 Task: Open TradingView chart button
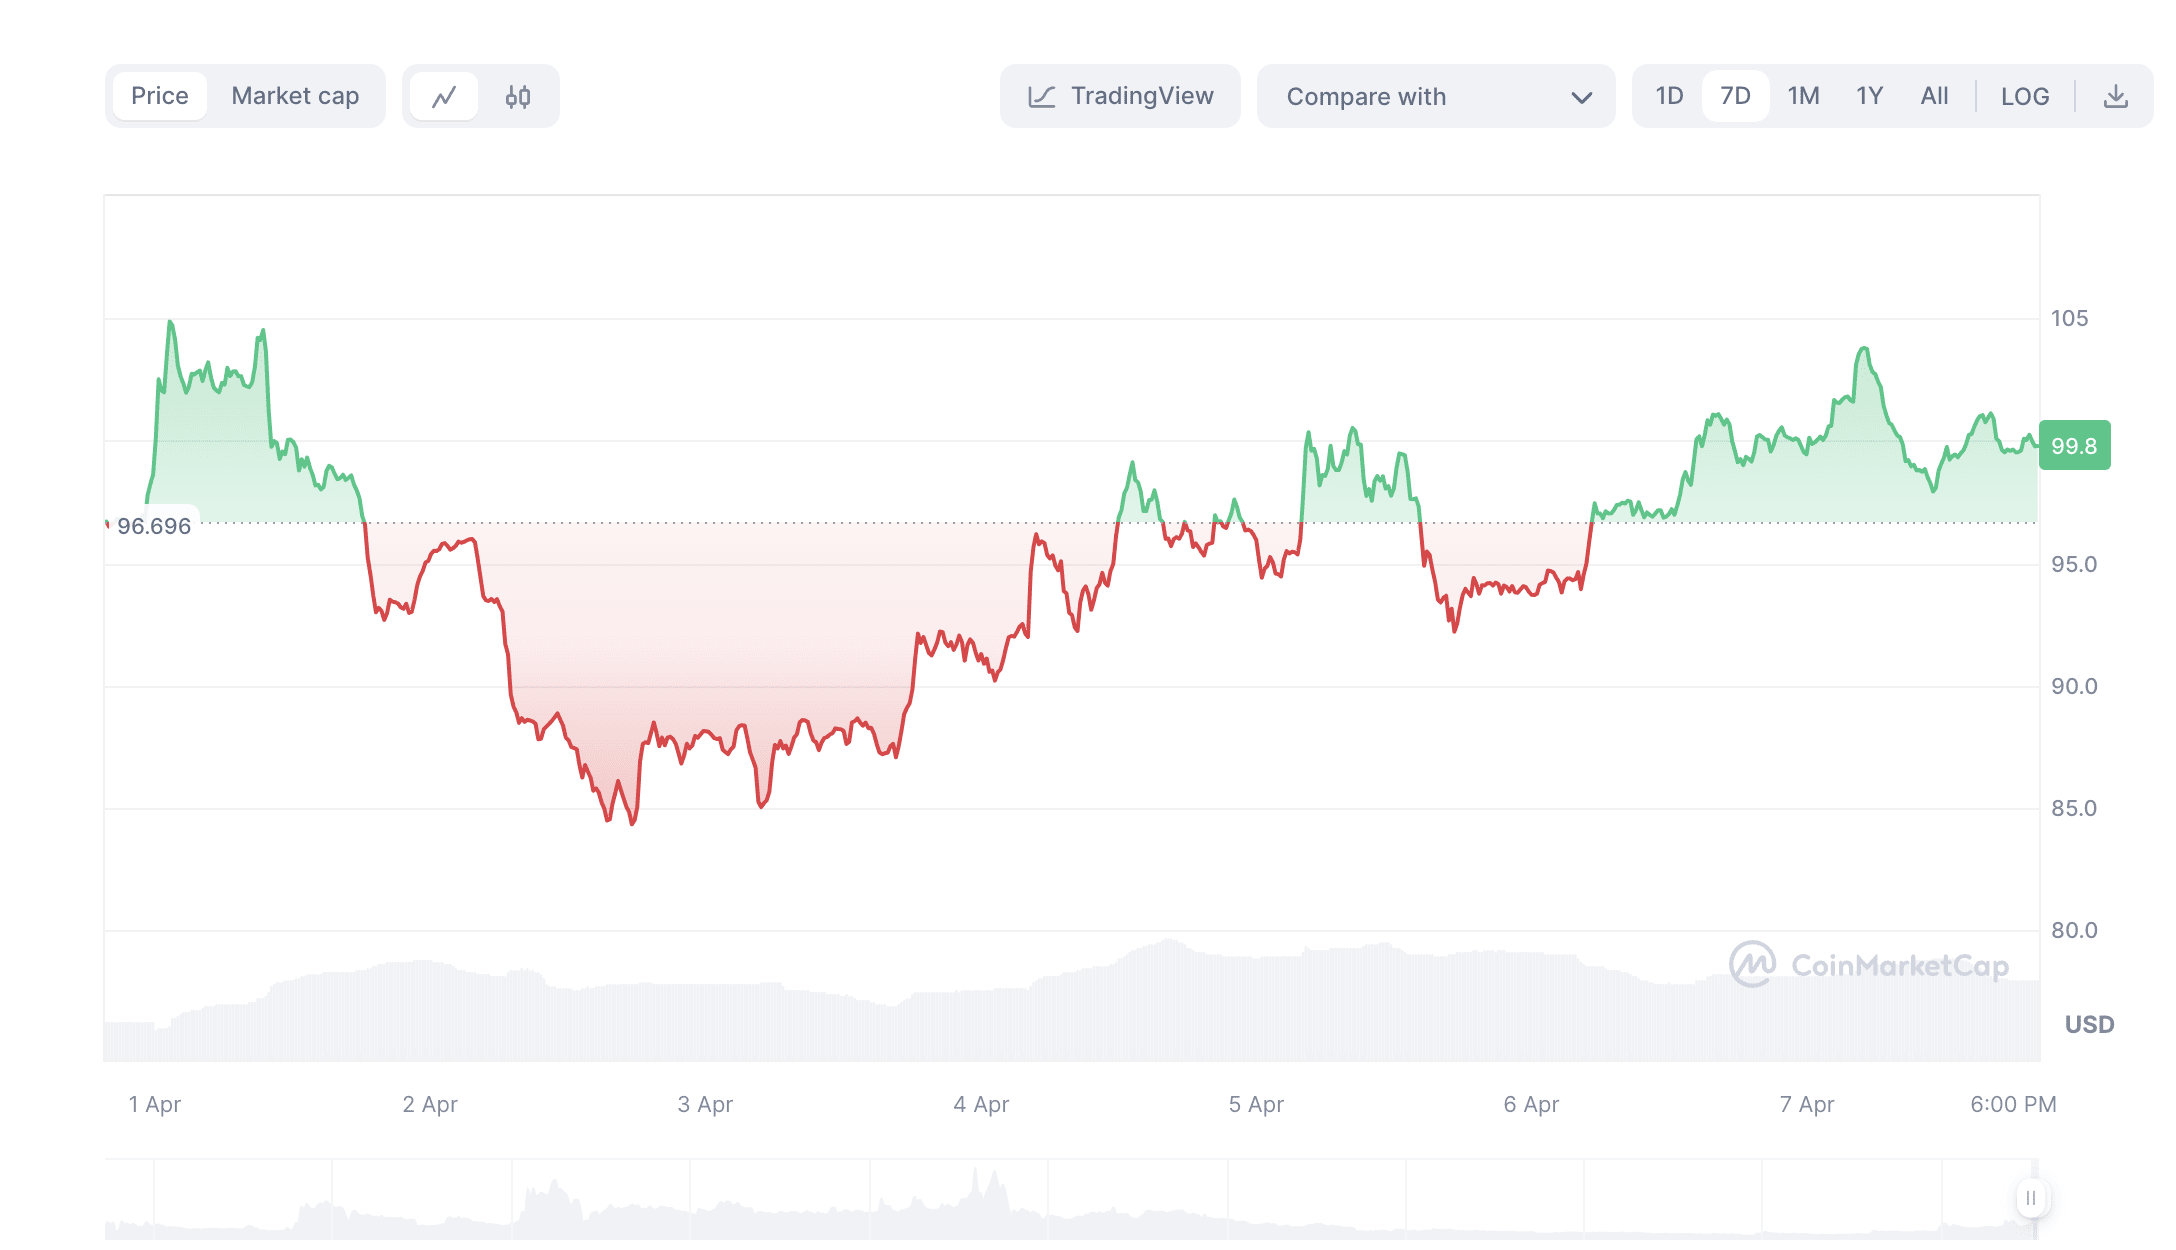1120,96
